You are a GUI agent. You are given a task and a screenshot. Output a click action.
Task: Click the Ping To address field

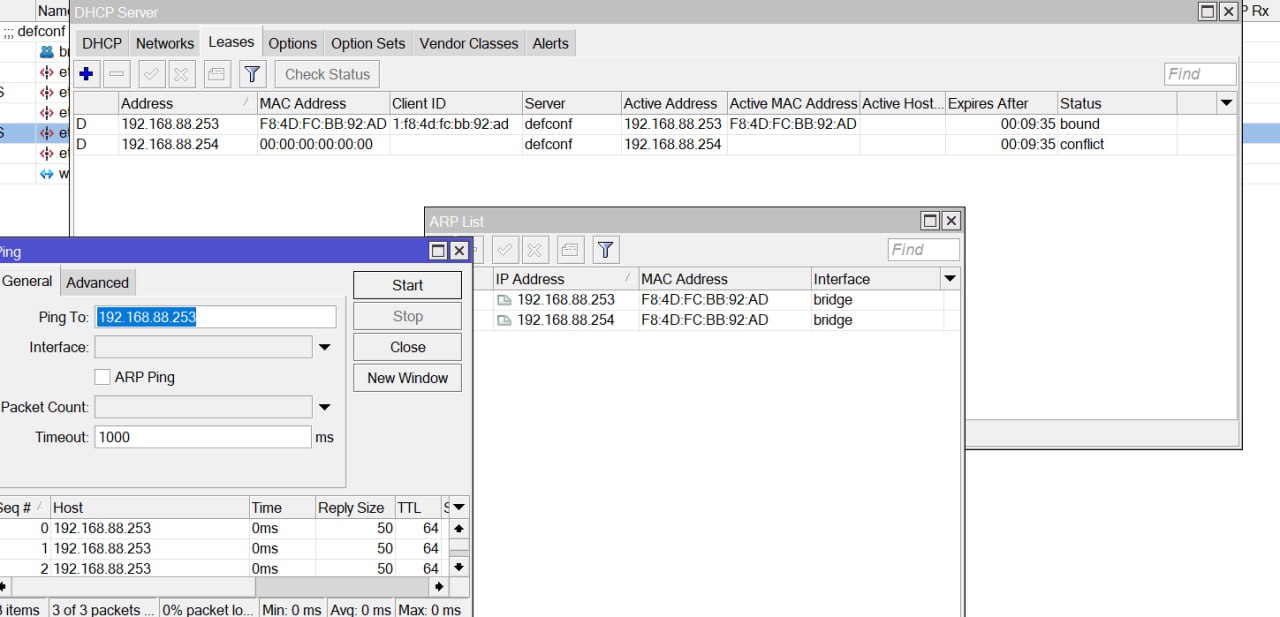tap(215, 317)
